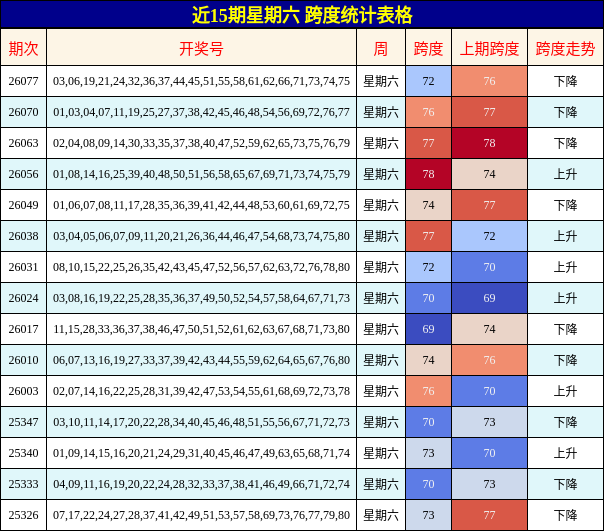Click winning numbers of issue 26024

coord(201,298)
